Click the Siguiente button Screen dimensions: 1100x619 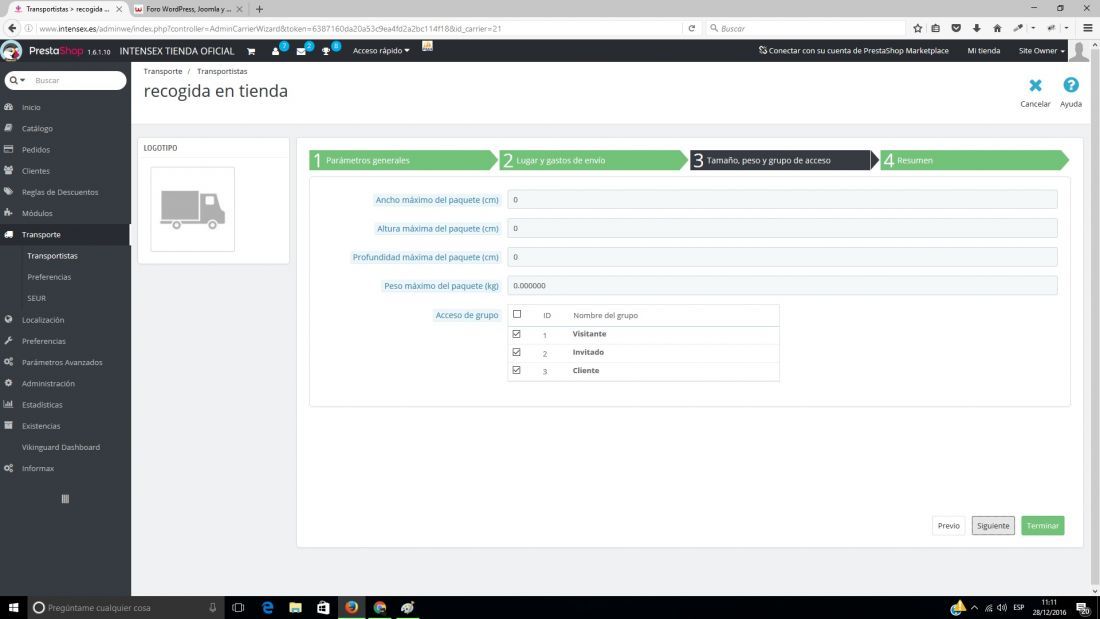(x=993, y=526)
